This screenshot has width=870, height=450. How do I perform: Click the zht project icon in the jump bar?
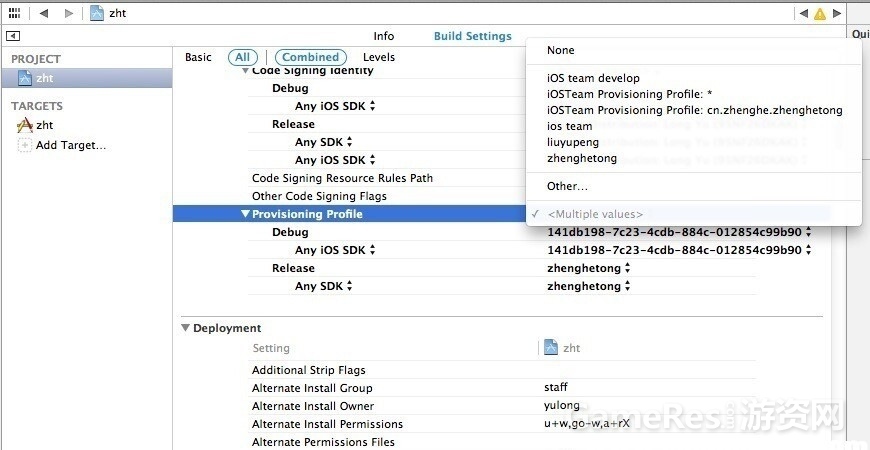point(97,13)
